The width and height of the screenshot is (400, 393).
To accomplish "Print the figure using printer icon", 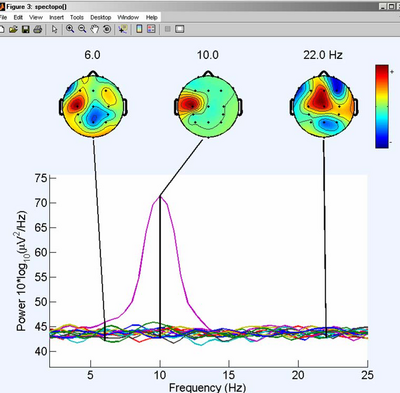I will [38, 29].
